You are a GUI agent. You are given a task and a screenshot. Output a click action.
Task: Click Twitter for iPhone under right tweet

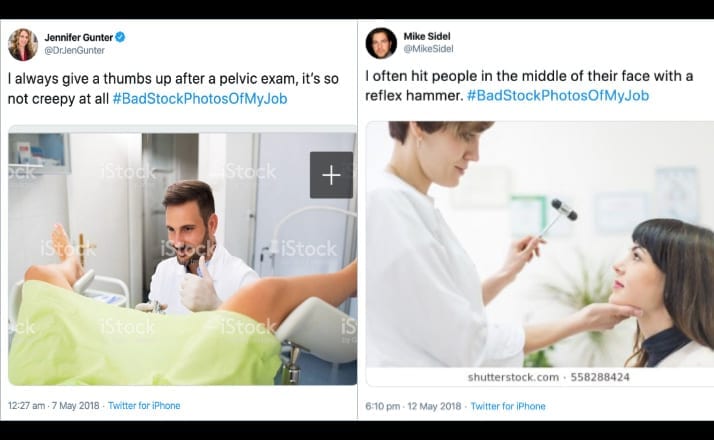coord(508,406)
